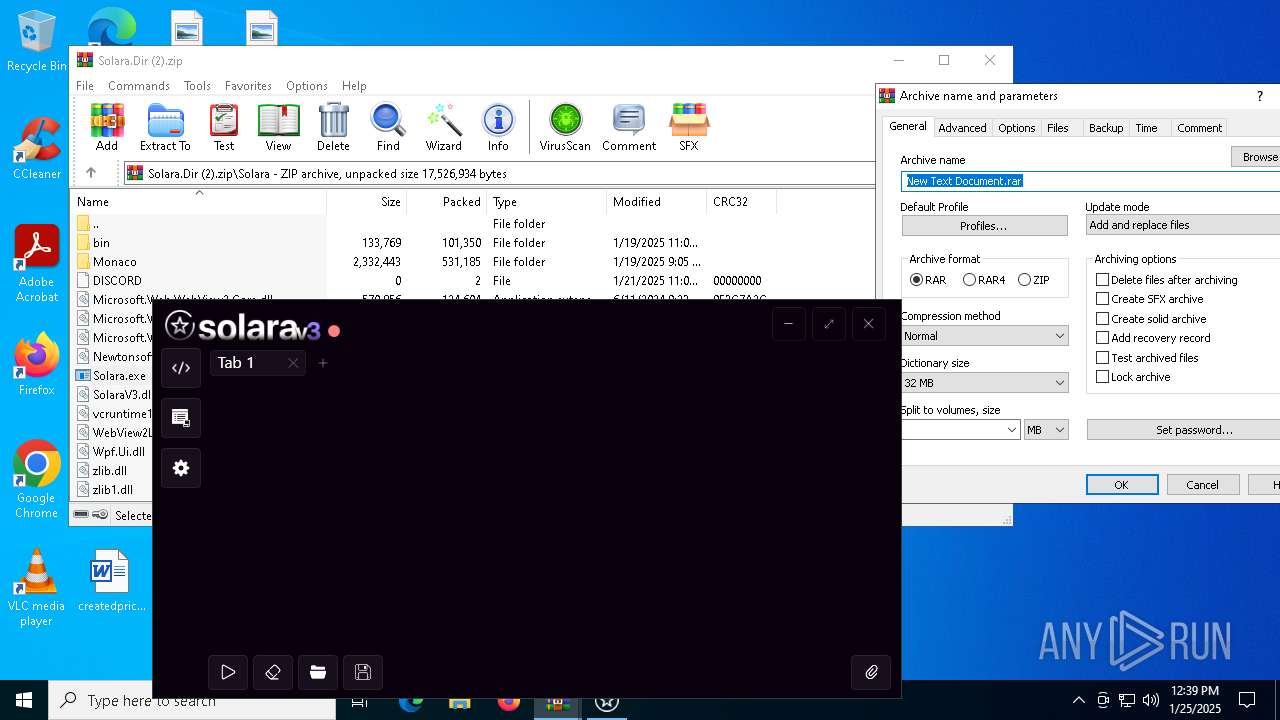Switch to Advanced tab in archive dialog
The width and height of the screenshot is (1280, 720).
click(962, 128)
